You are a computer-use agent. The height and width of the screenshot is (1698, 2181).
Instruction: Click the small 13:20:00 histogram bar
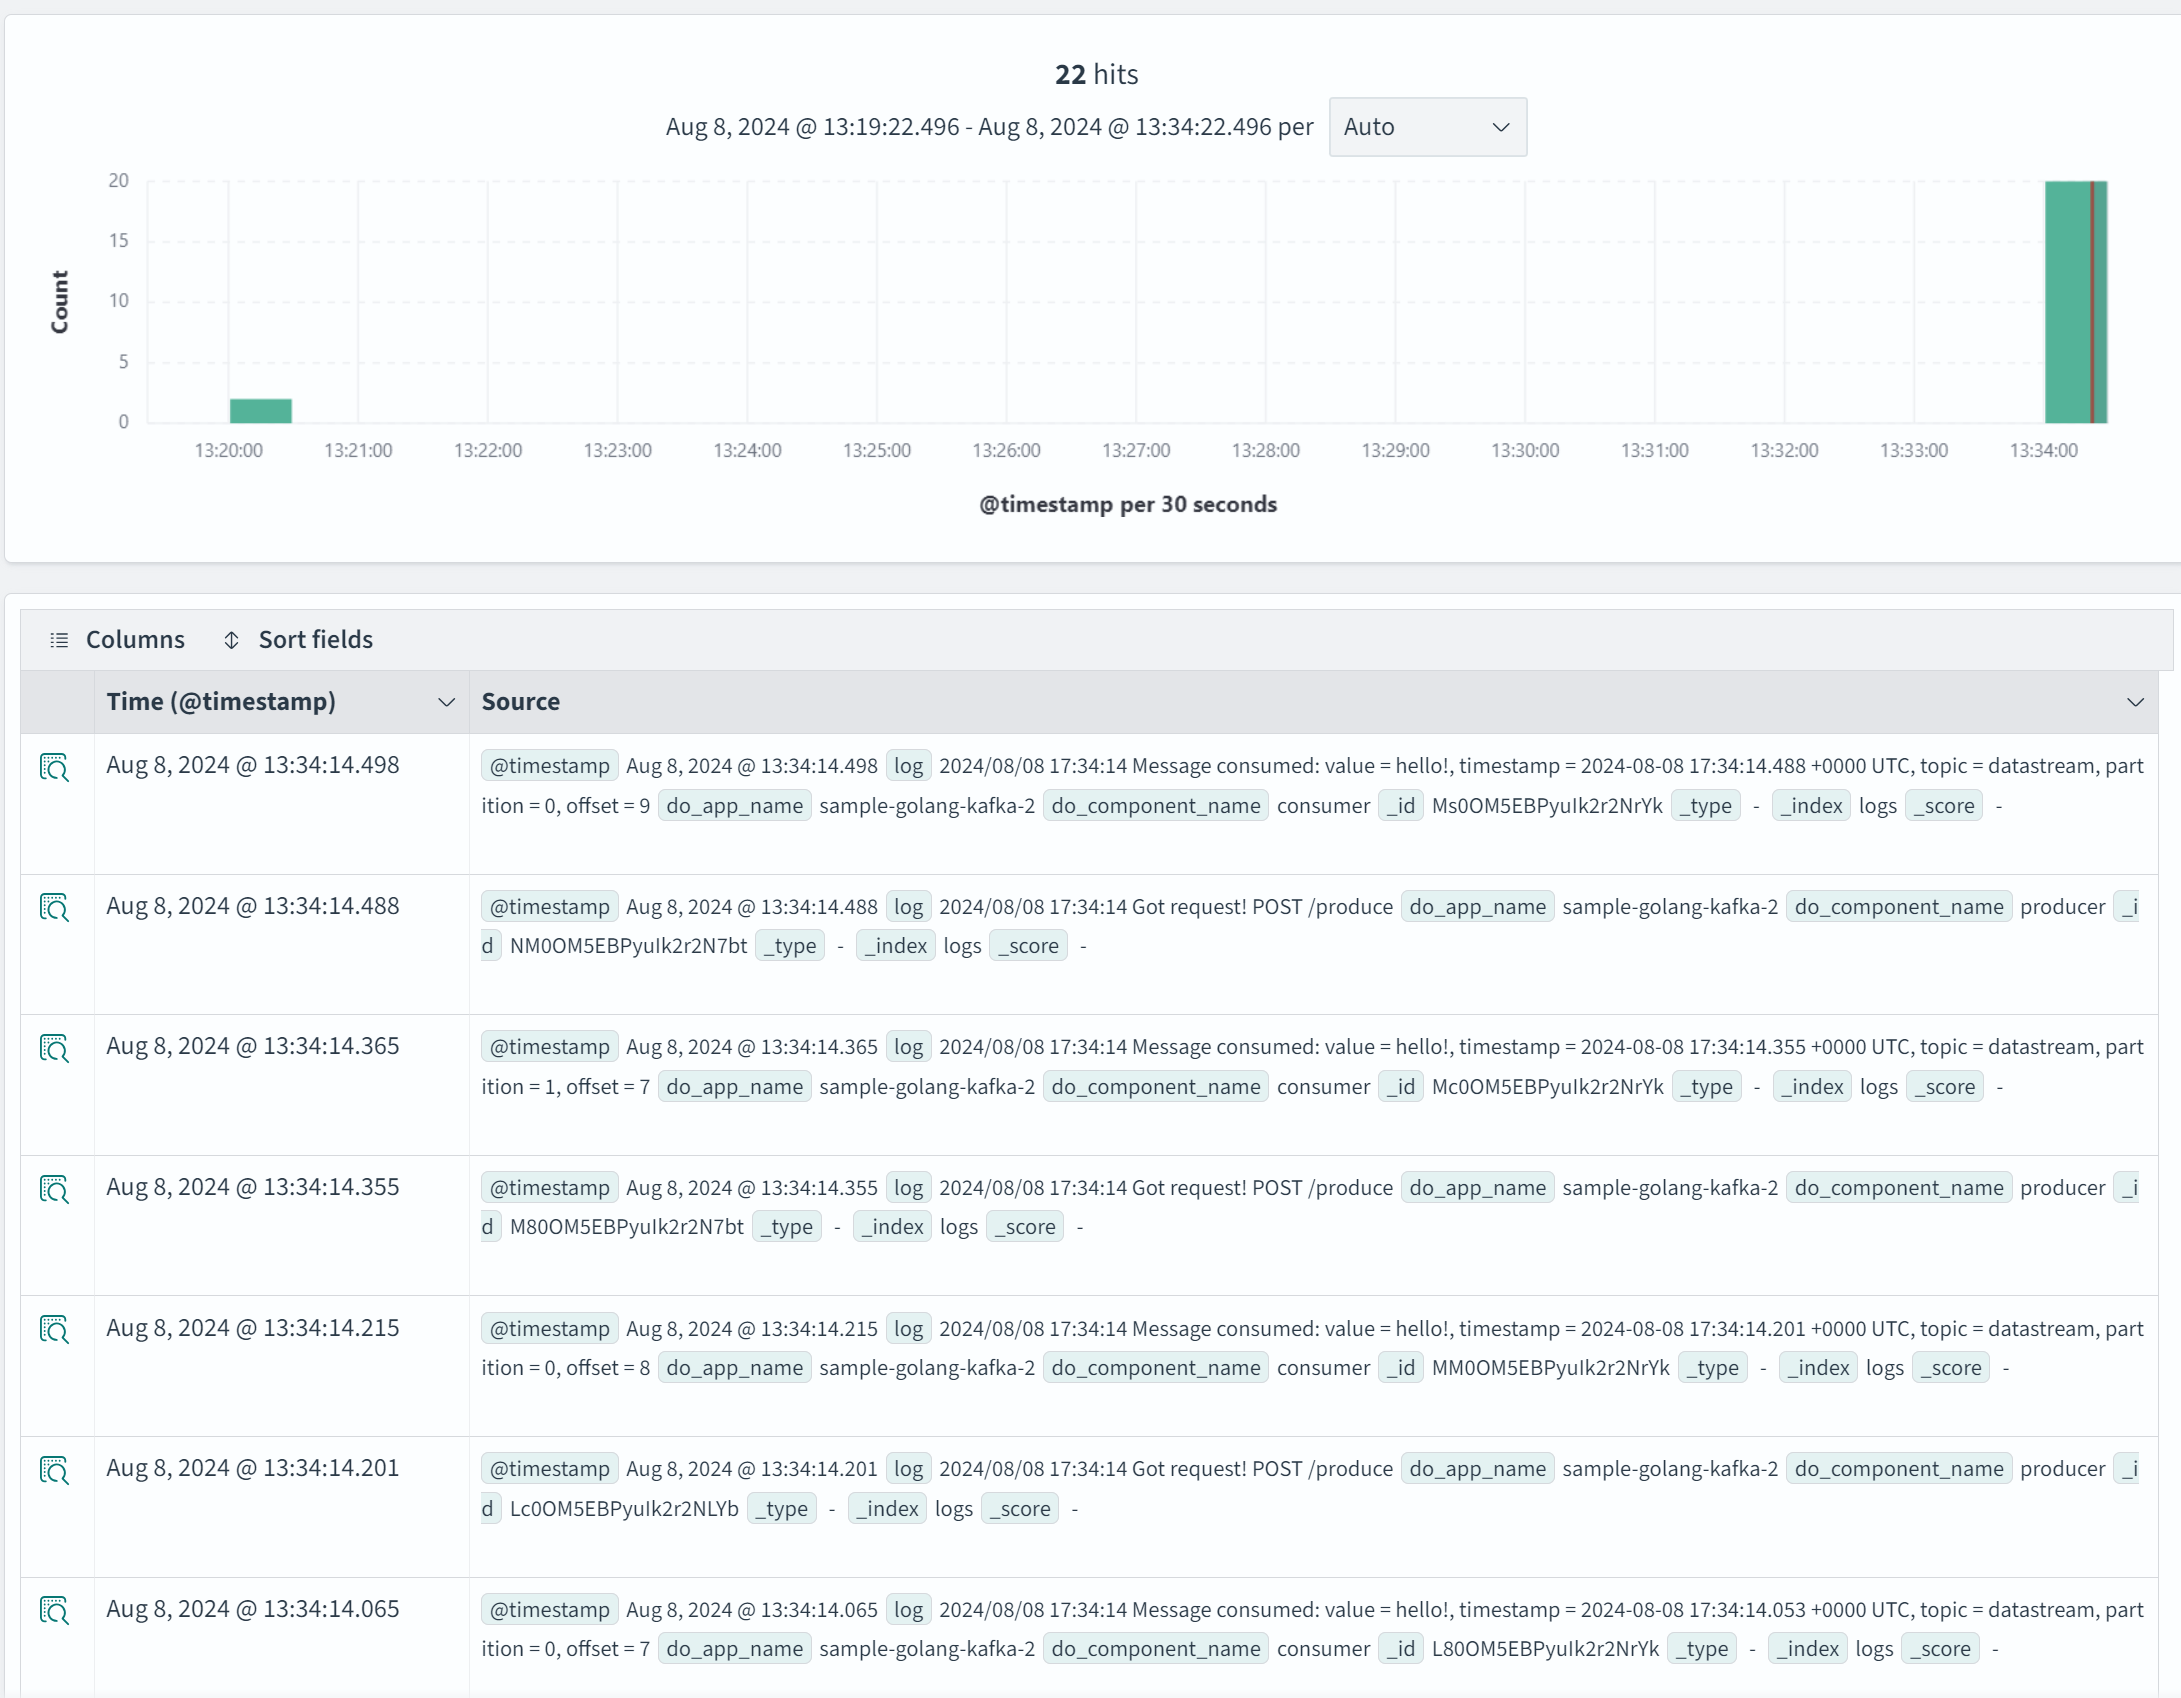(260, 410)
